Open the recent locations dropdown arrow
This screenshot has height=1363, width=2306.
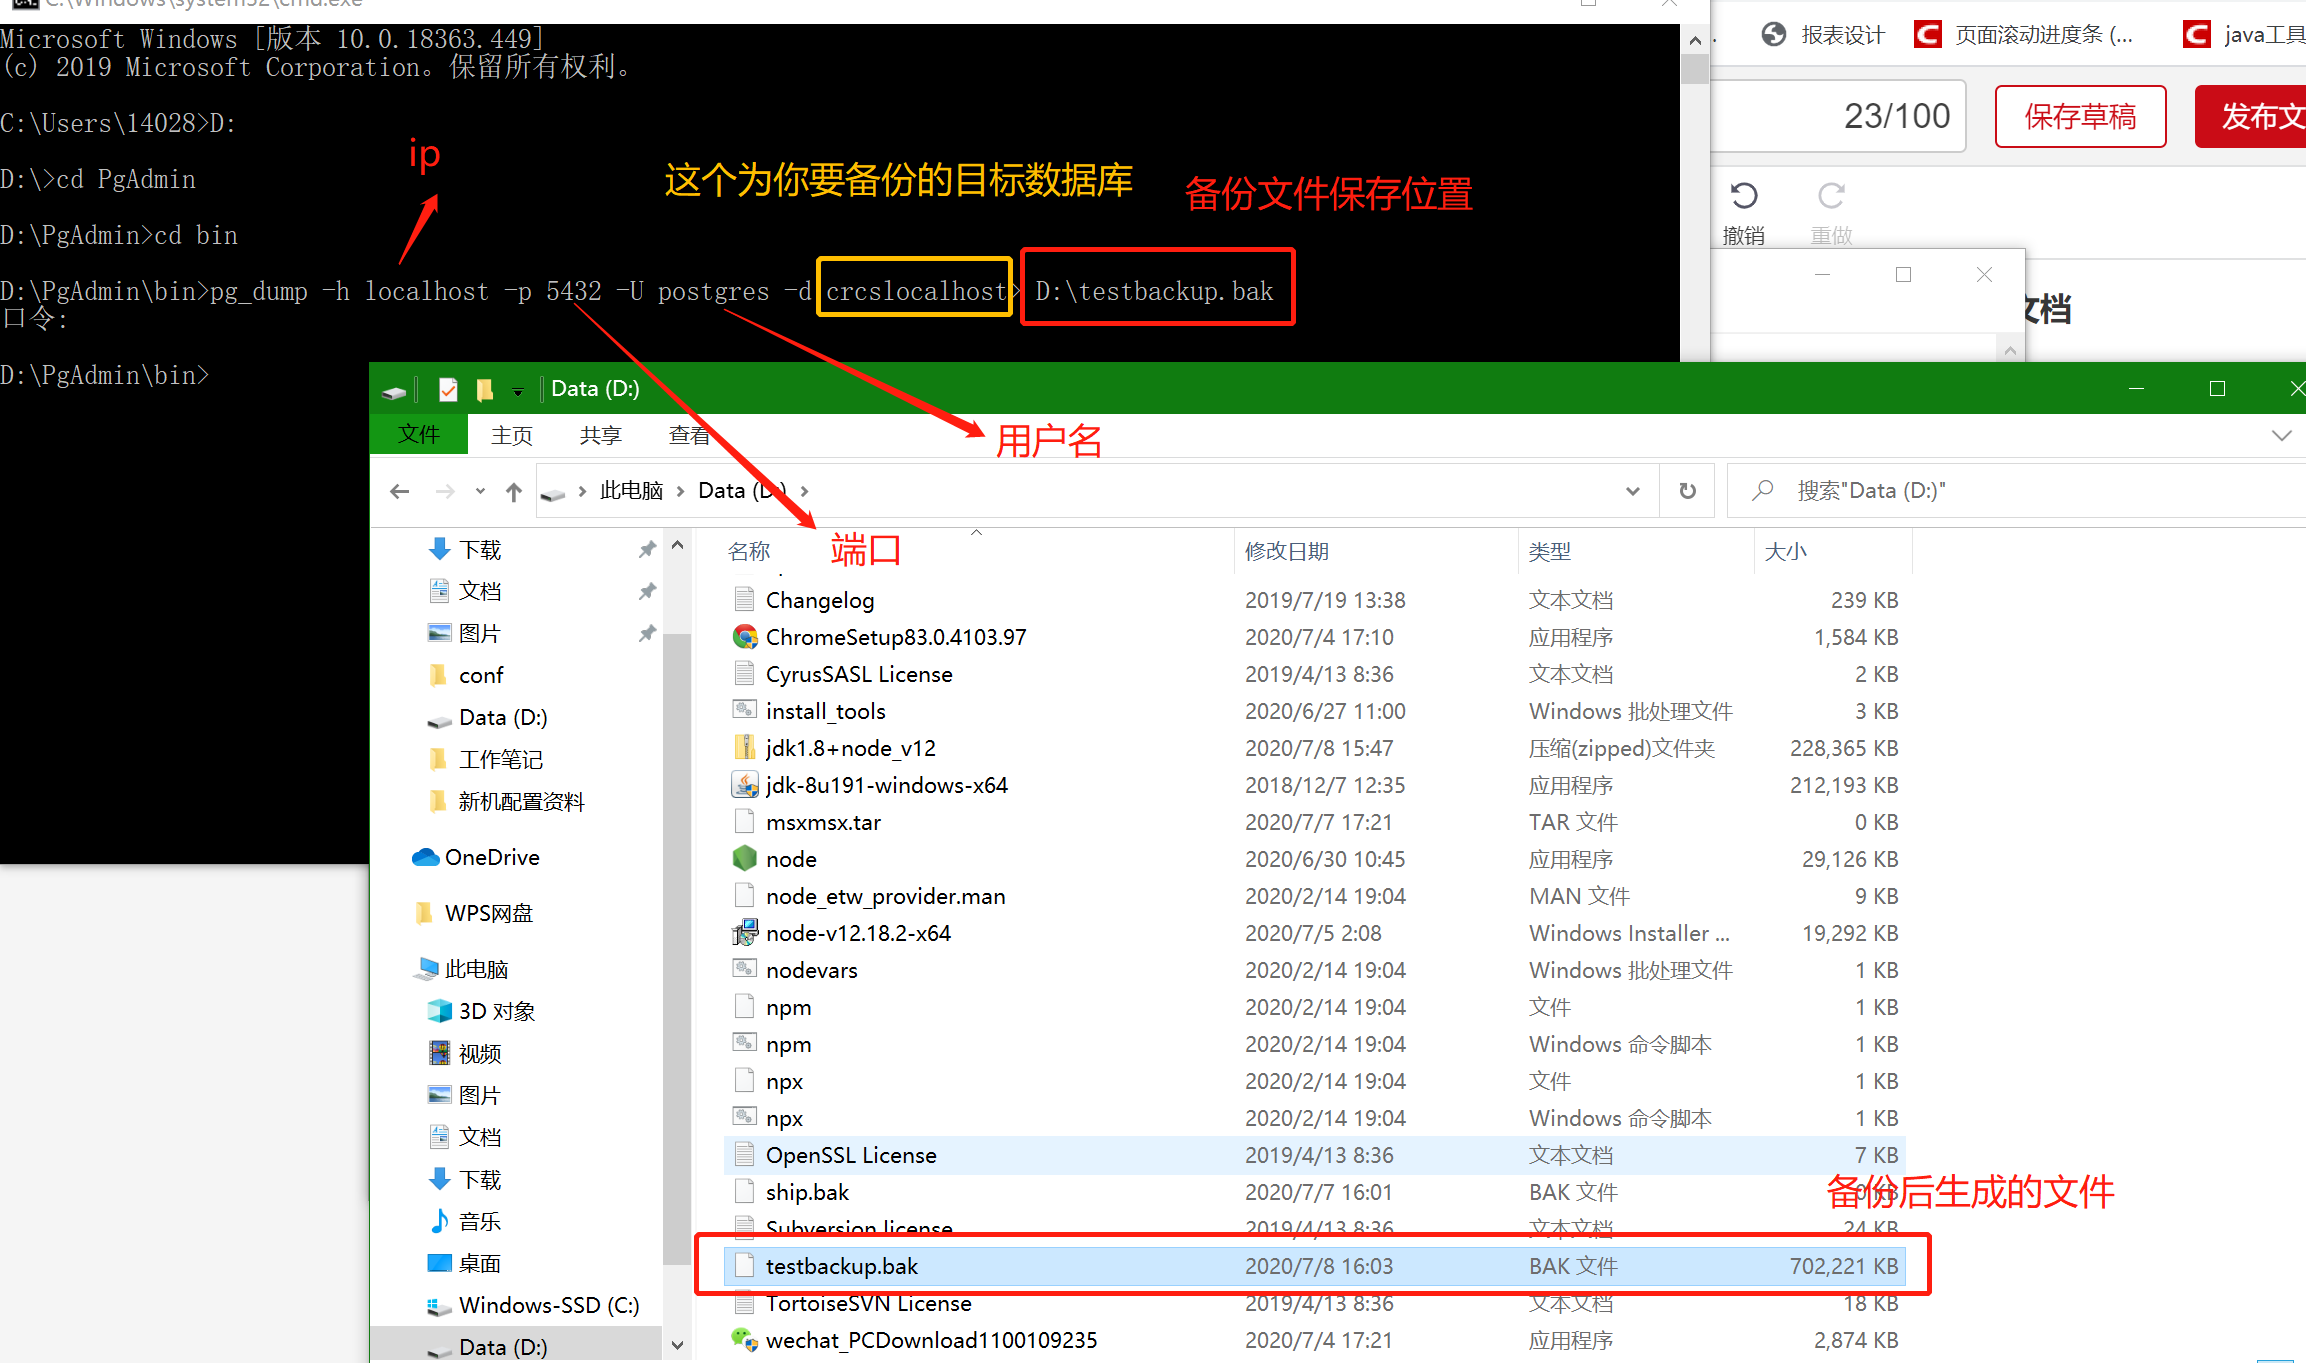[x=481, y=491]
